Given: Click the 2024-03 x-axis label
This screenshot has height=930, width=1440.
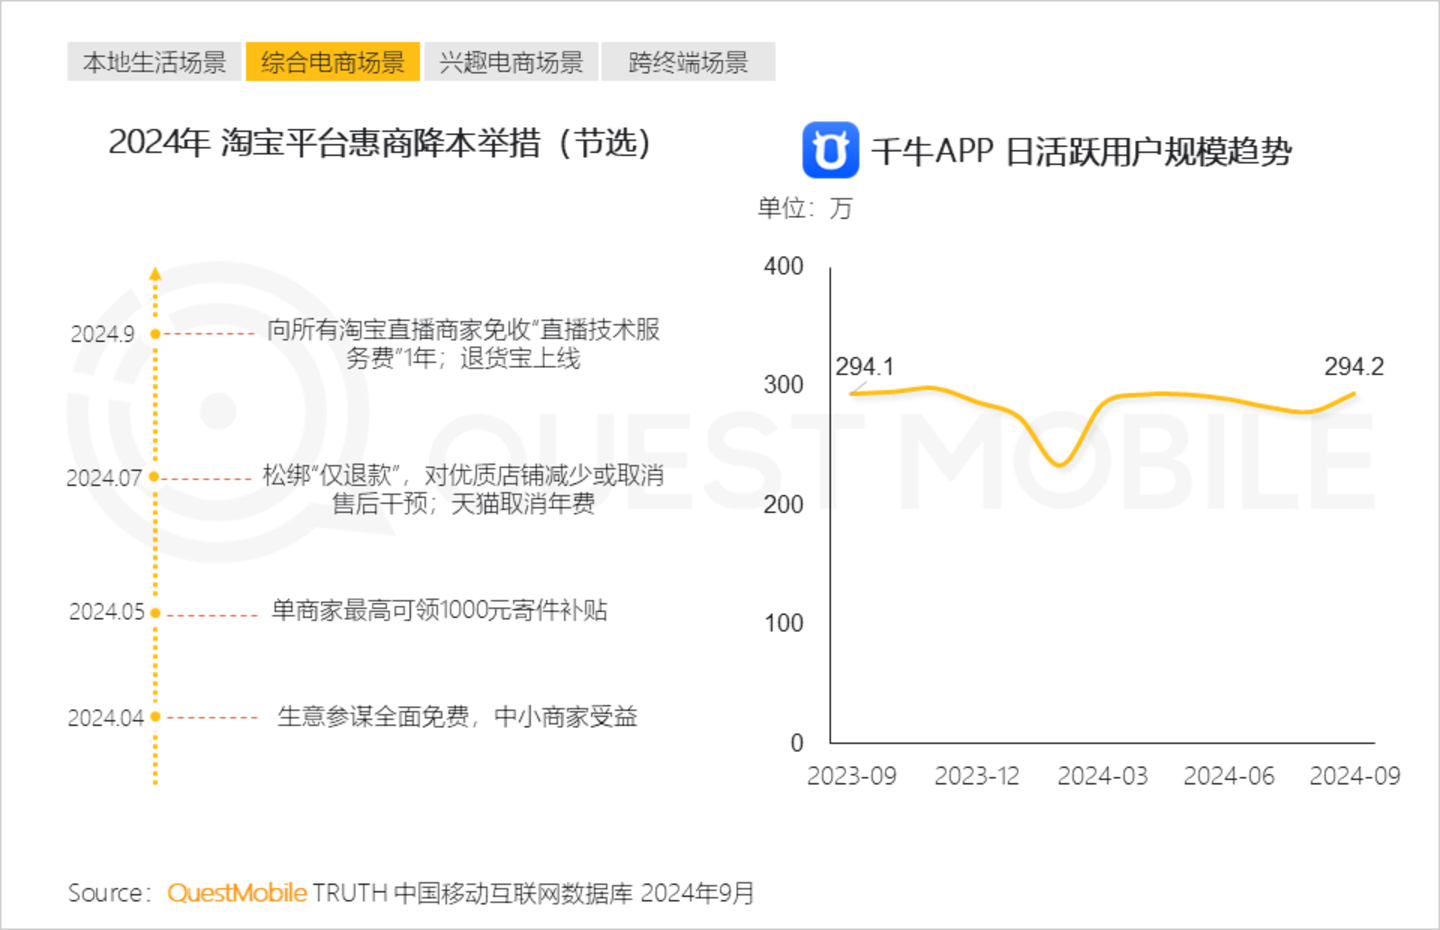Looking at the screenshot, I should point(1102,776).
